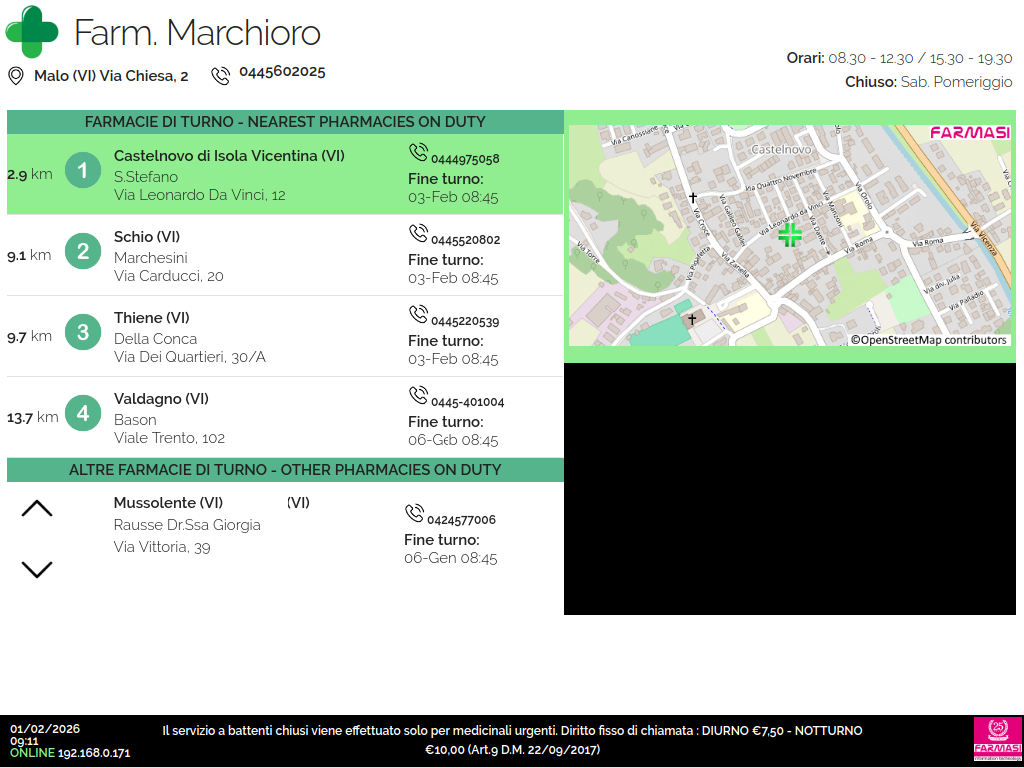1024x768 pixels.
Task: Click the phone icon for Castelnovo pharmacy
Action: pyautogui.click(x=418, y=152)
